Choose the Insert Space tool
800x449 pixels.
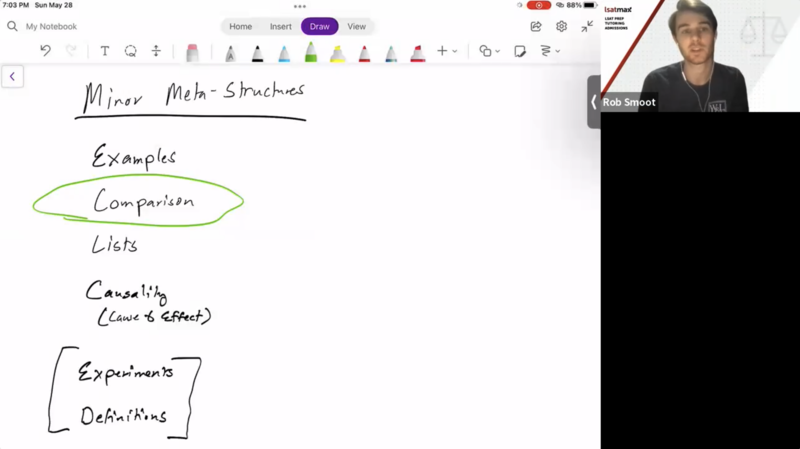point(156,51)
